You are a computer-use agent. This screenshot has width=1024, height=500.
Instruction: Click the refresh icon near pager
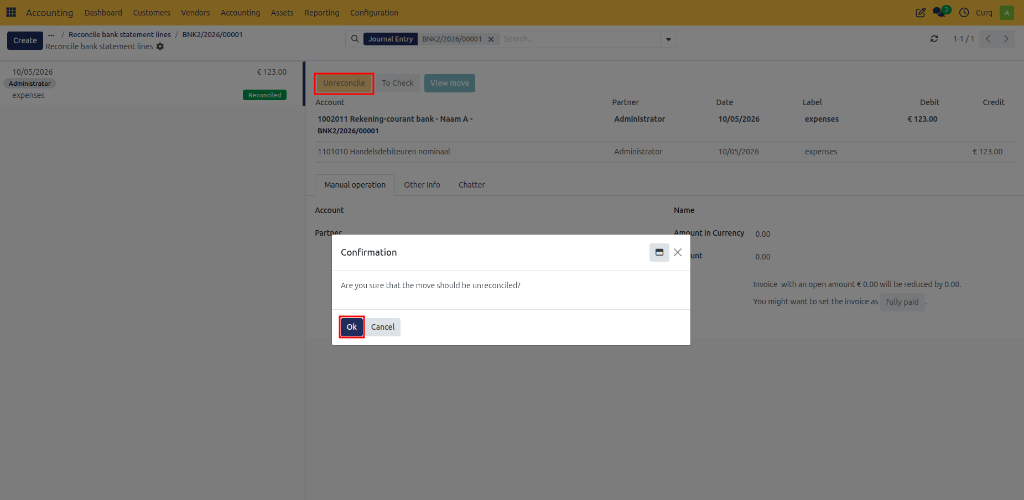pos(935,39)
